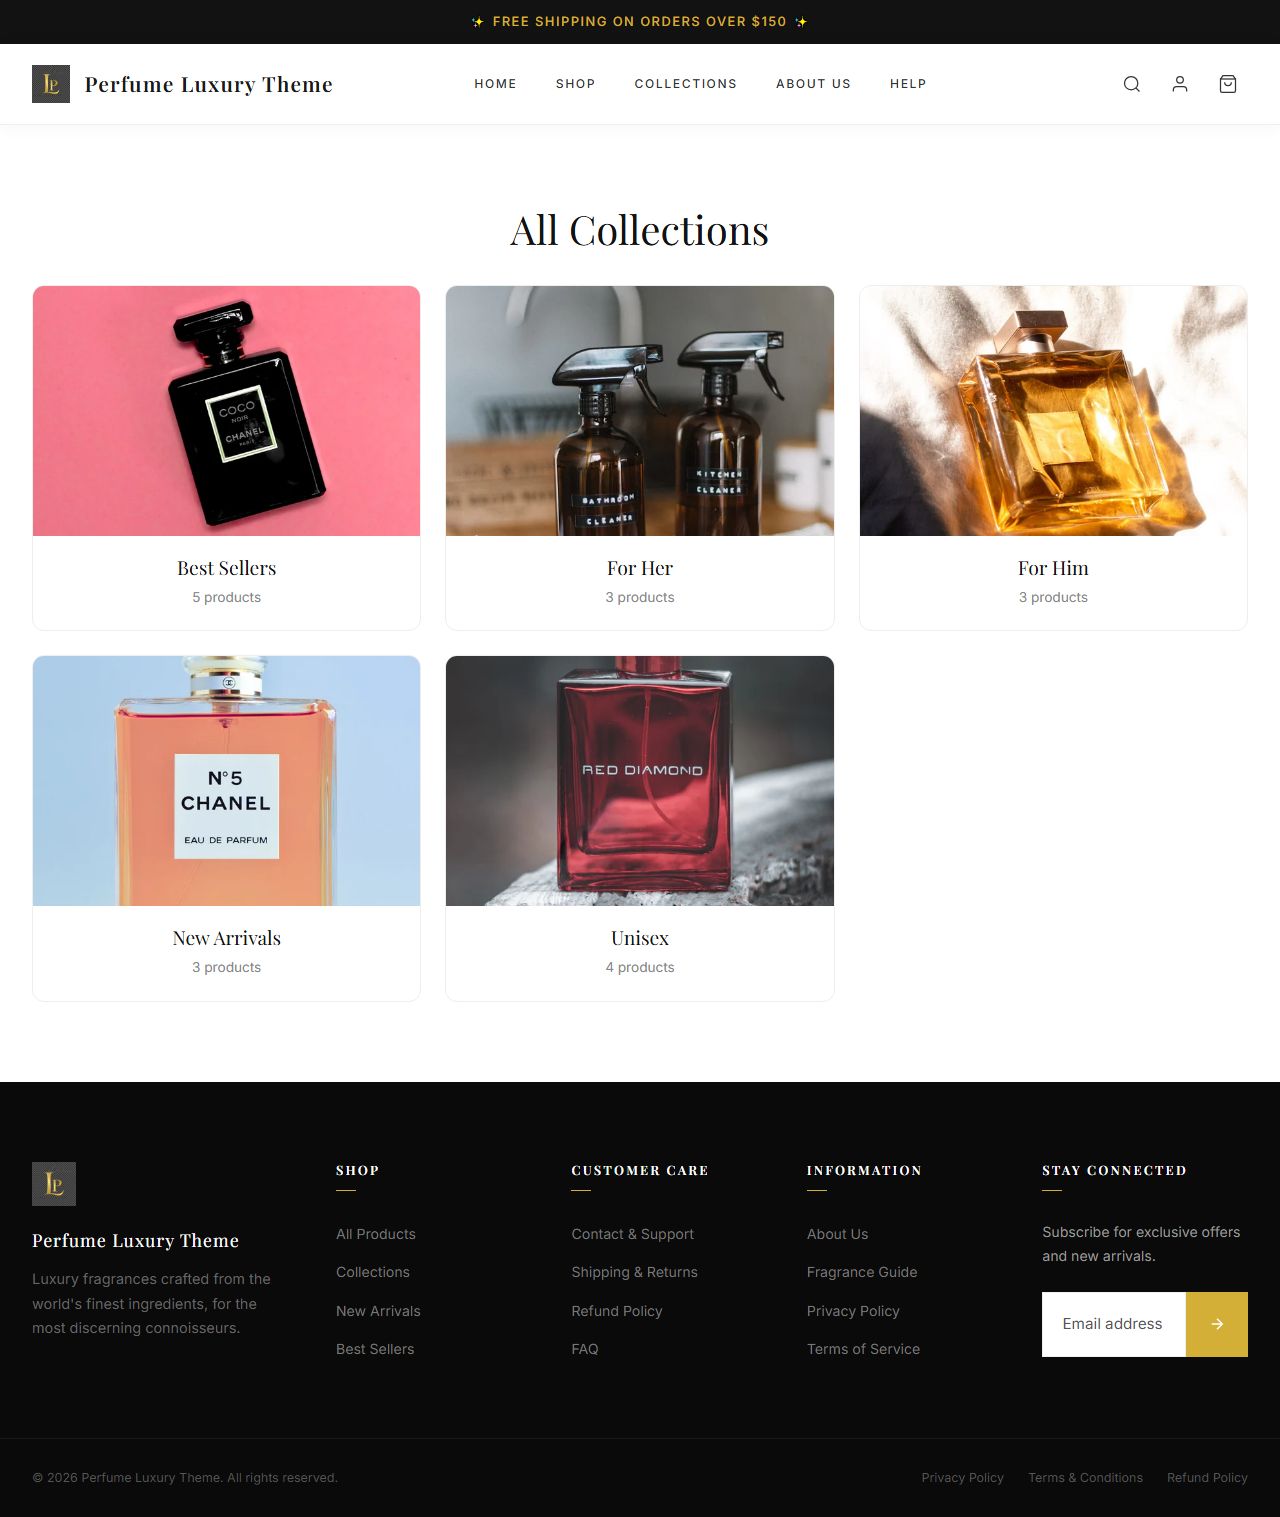Image resolution: width=1280 pixels, height=1517 pixels.
Task: Click the New Arrivals collection title
Action: tap(226, 938)
